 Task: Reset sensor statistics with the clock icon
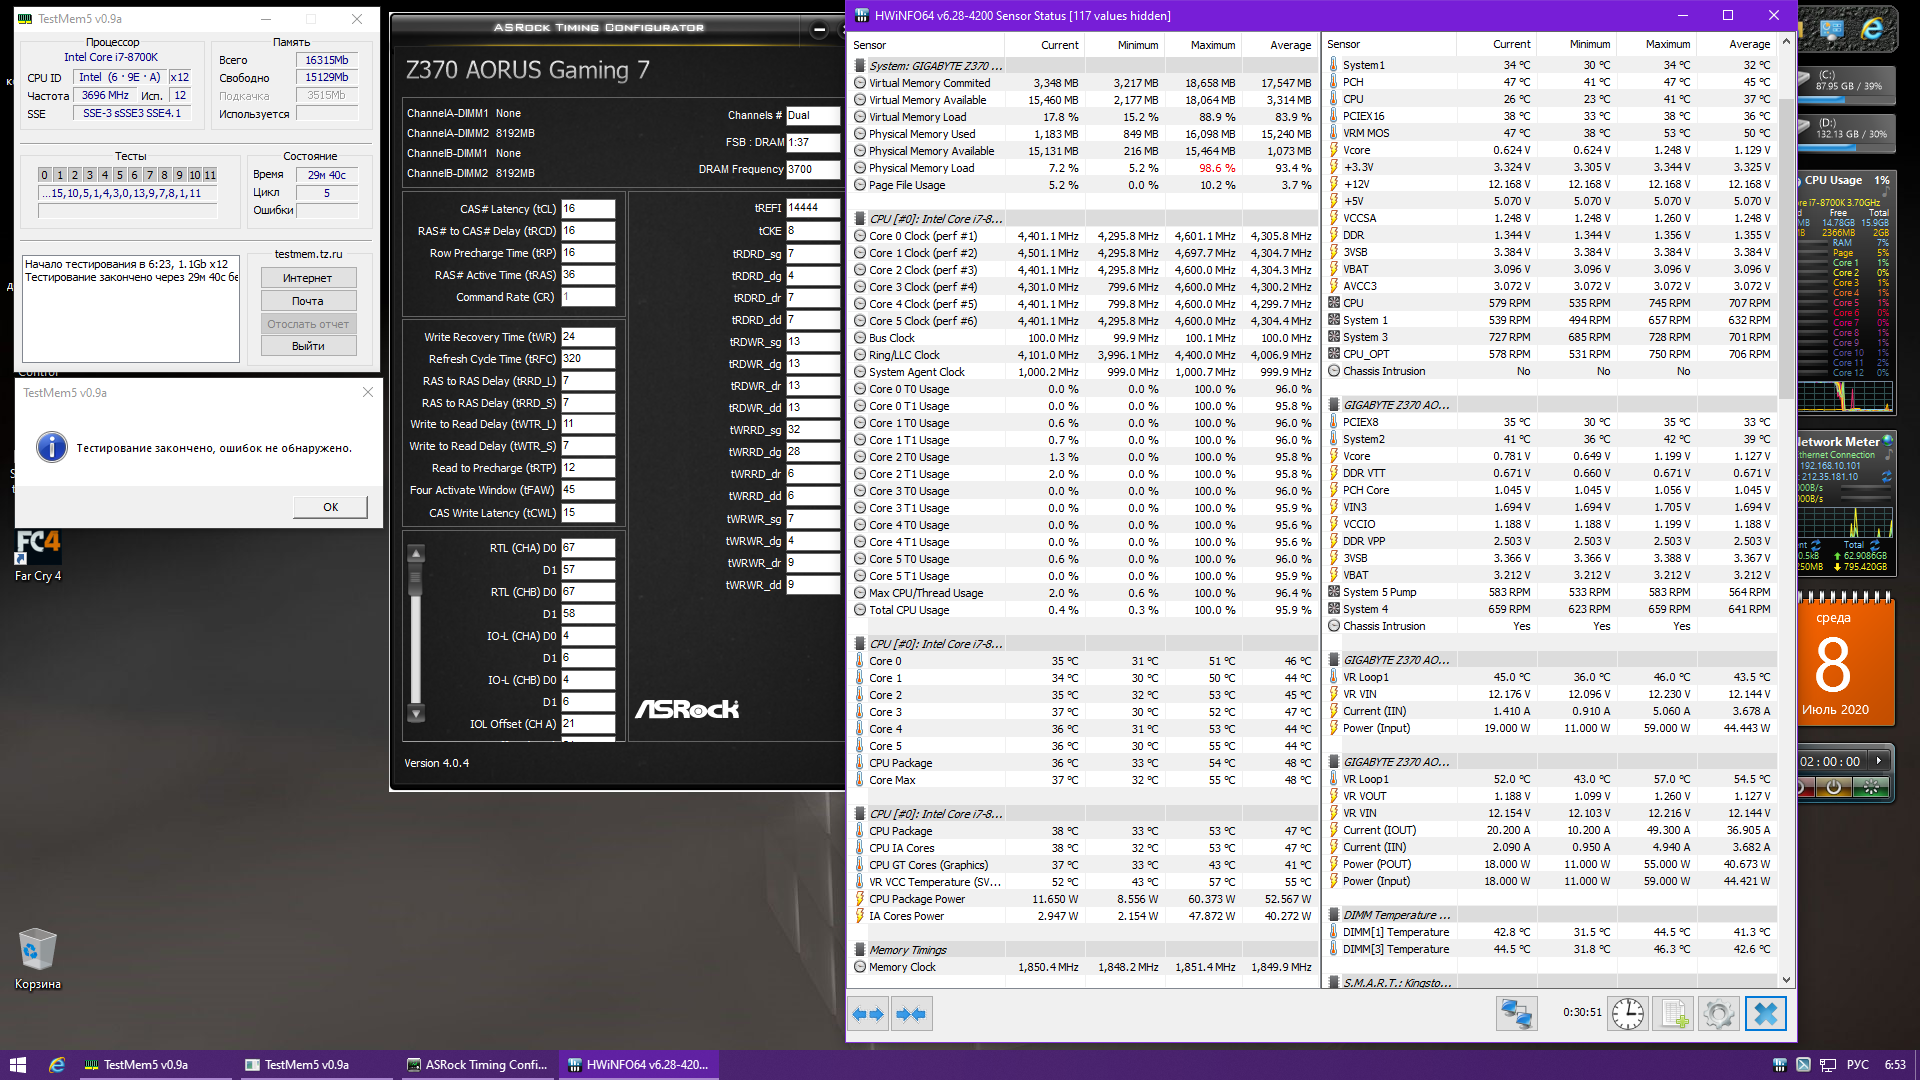point(1627,1014)
